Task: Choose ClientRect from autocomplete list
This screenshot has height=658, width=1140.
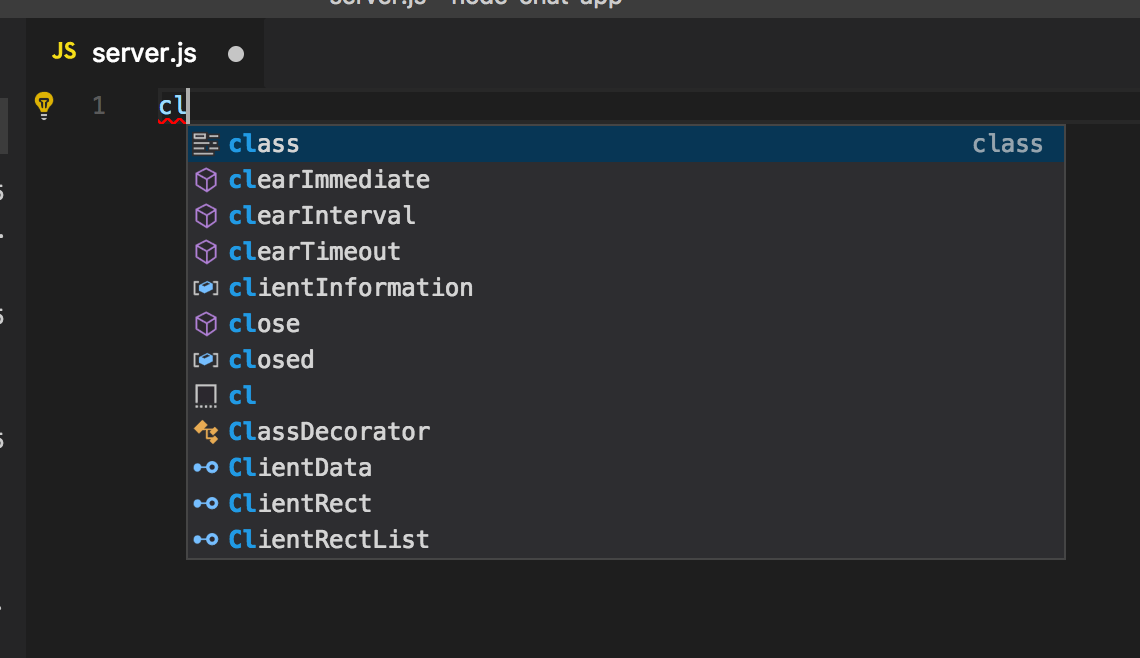Action: tap(626, 504)
